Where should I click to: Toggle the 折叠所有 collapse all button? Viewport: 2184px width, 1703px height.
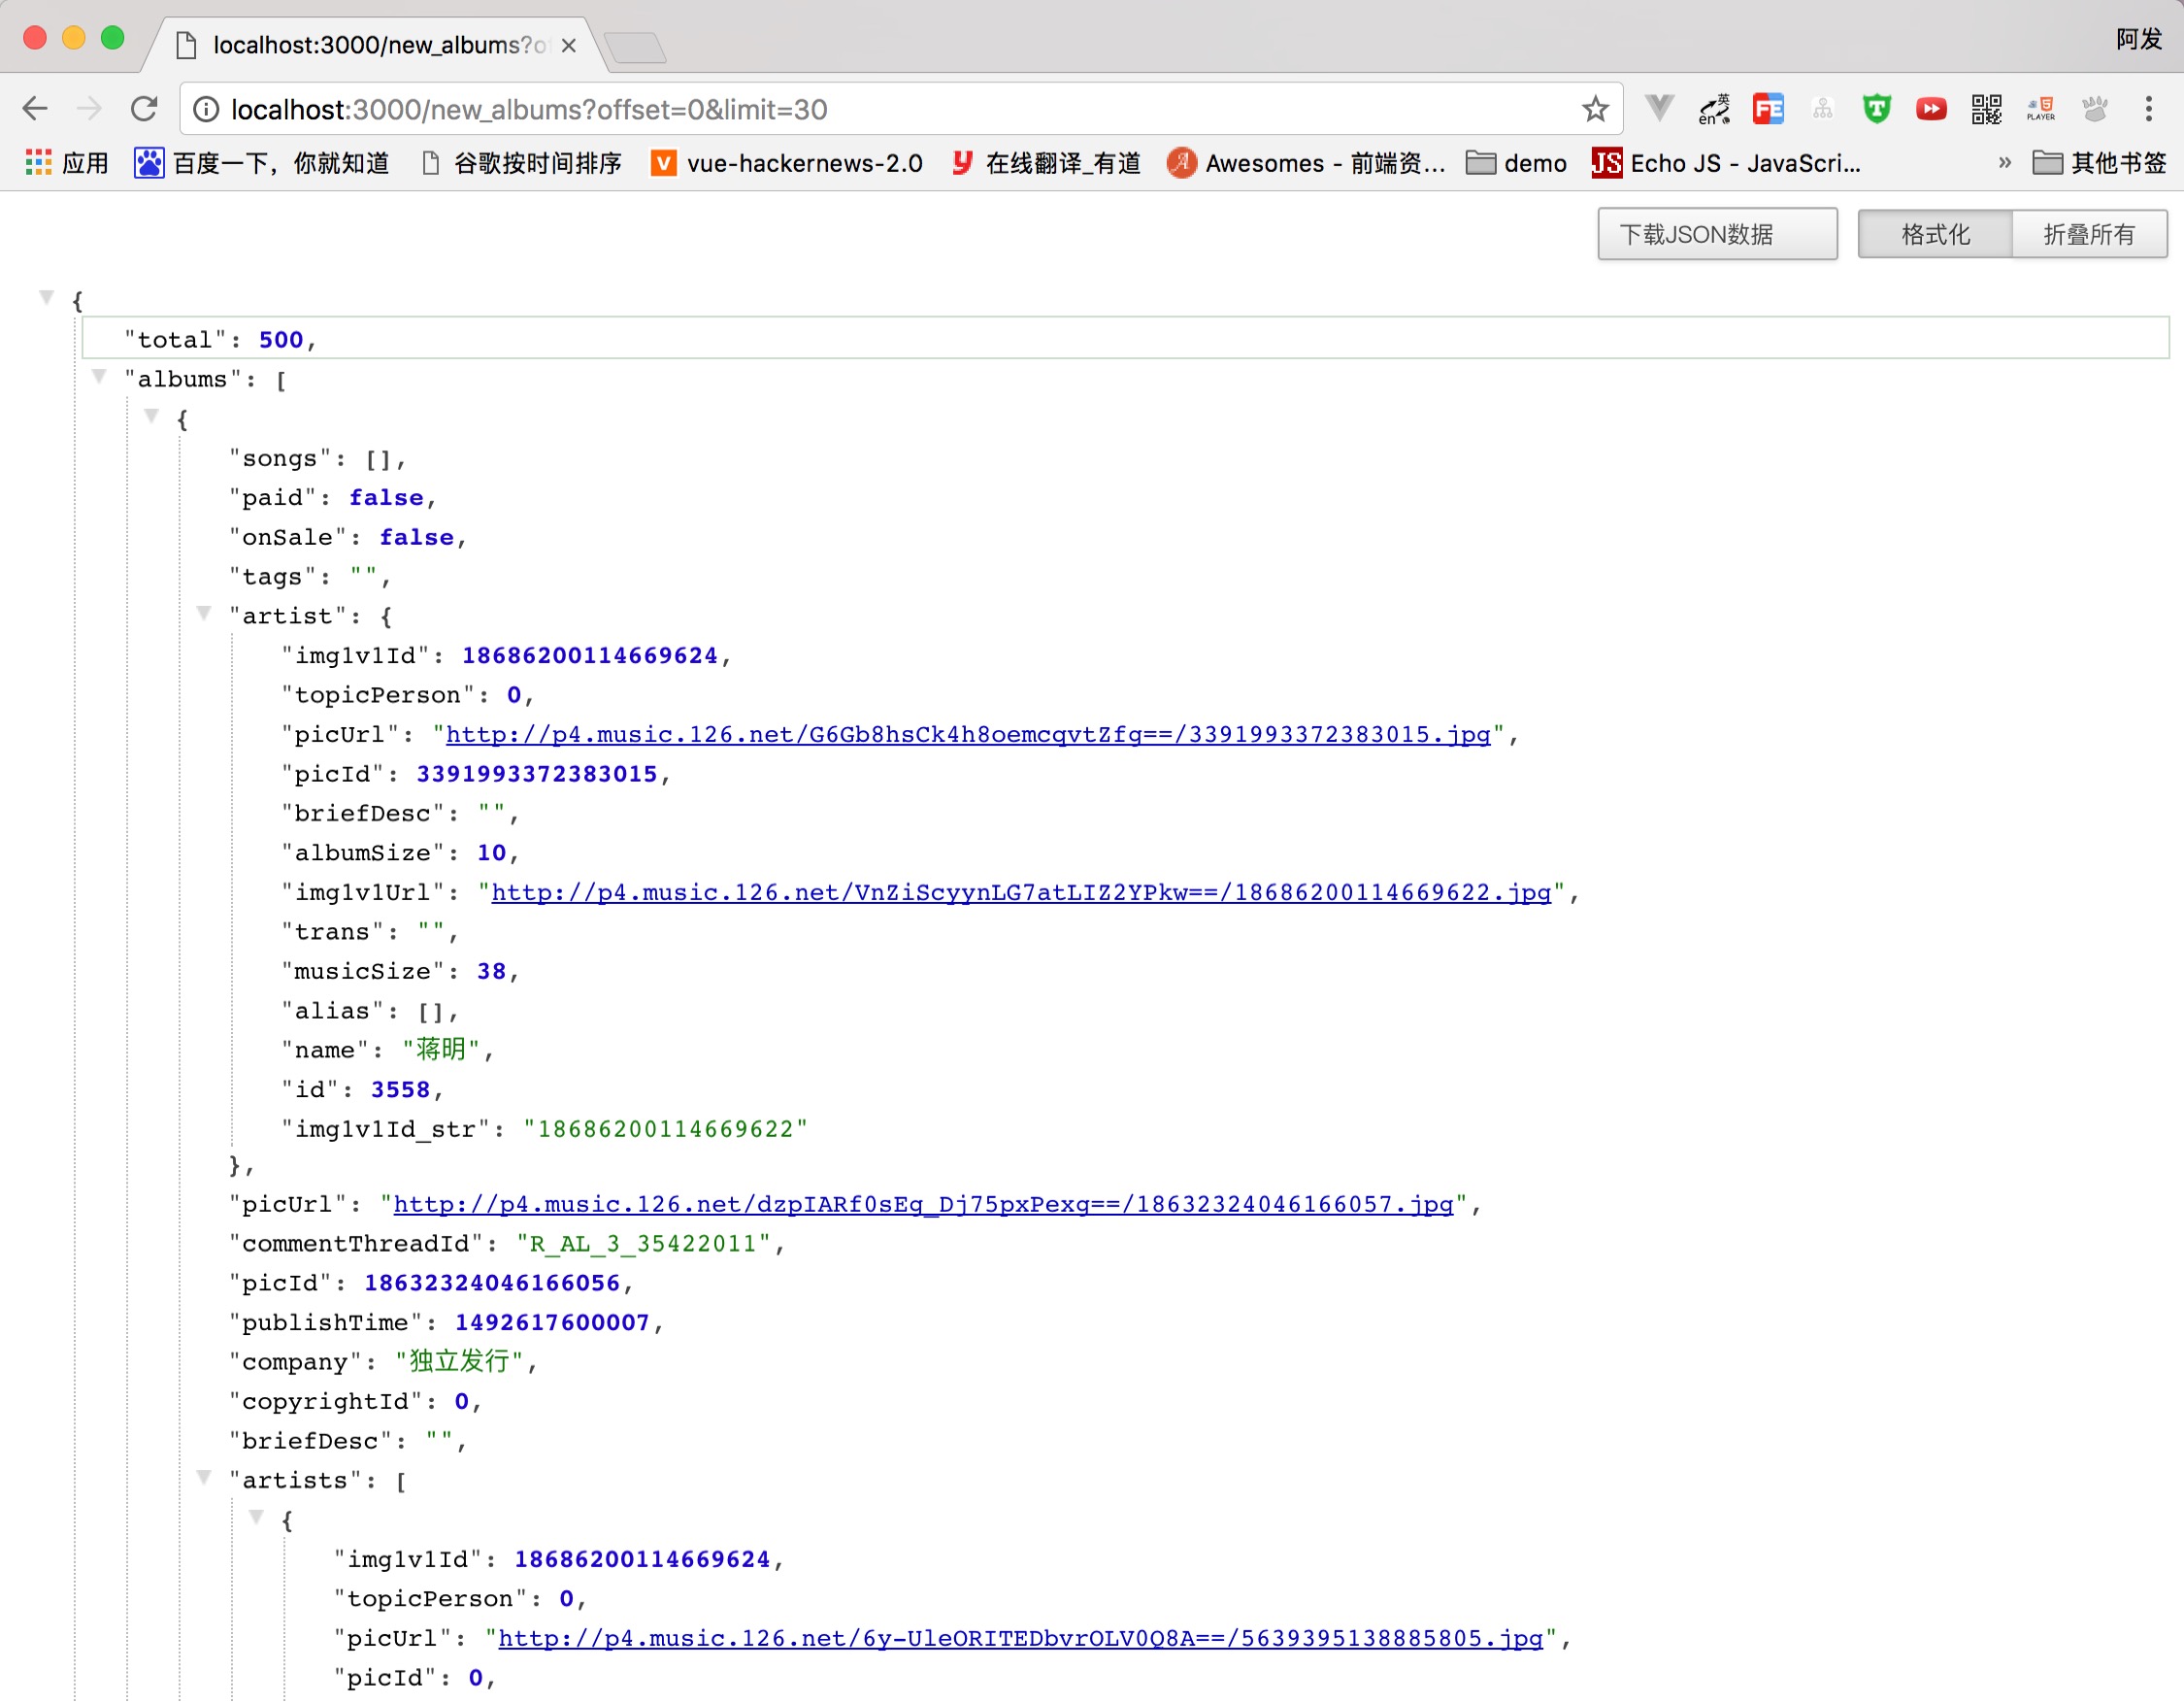pyautogui.click(x=2088, y=234)
